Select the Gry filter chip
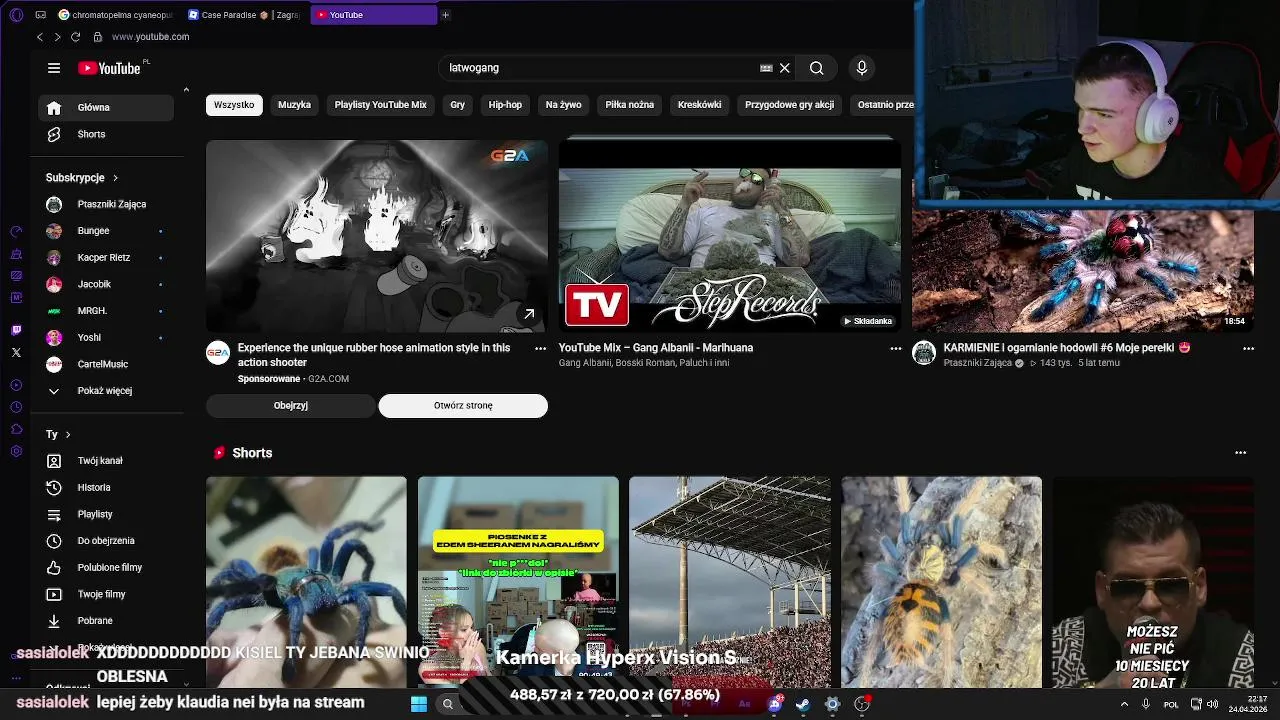Viewport: 1280px width, 720px height. (458, 105)
